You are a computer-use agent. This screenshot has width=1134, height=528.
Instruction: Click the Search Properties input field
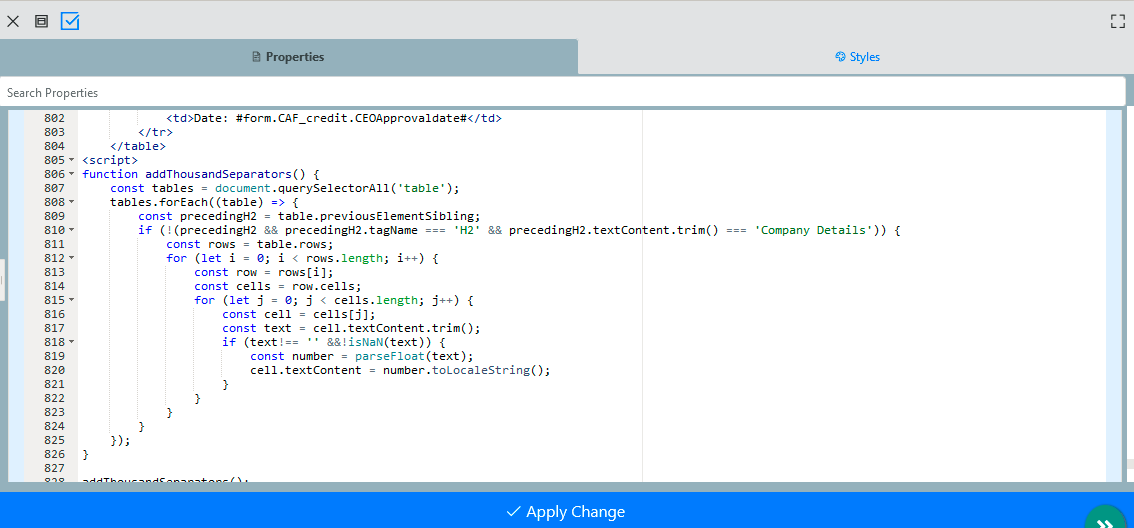(x=562, y=92)
